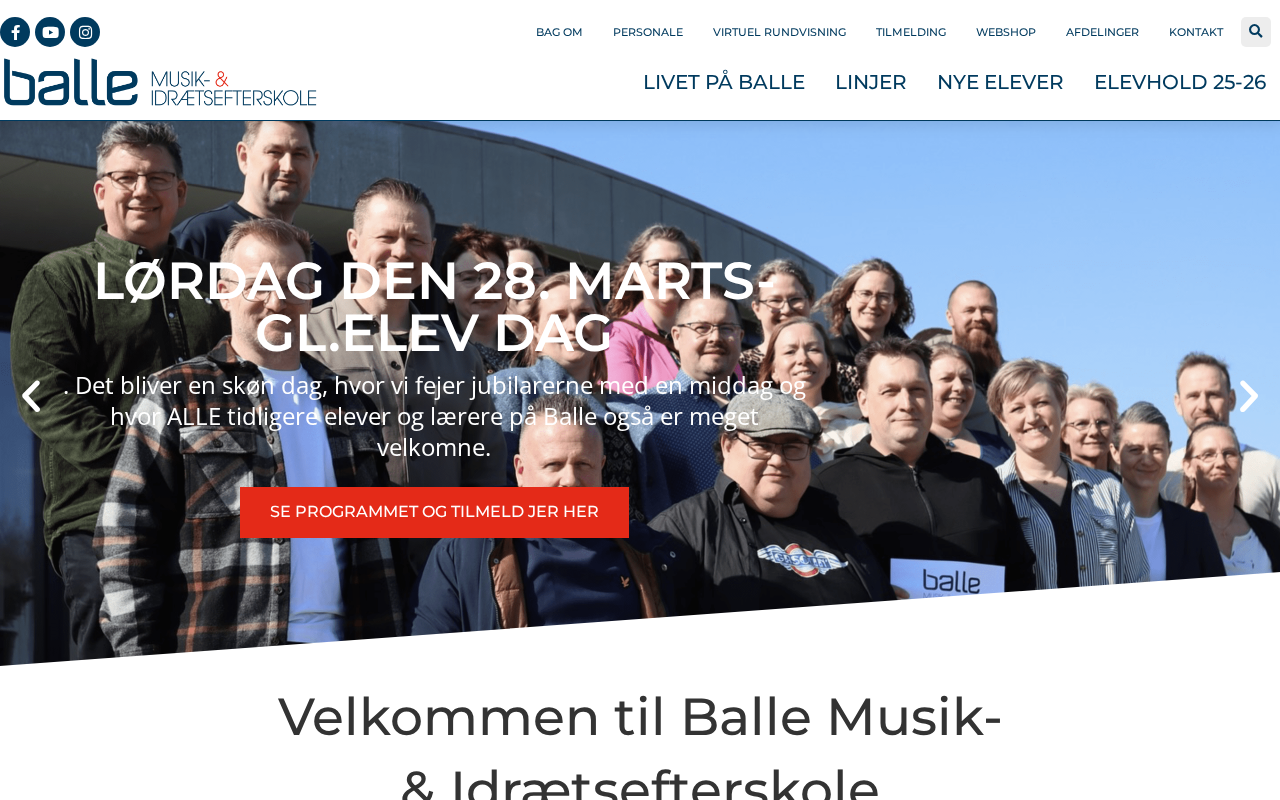
Task: Open ELEVHOLD 25-26 menu
Action: click(1180, 82)
